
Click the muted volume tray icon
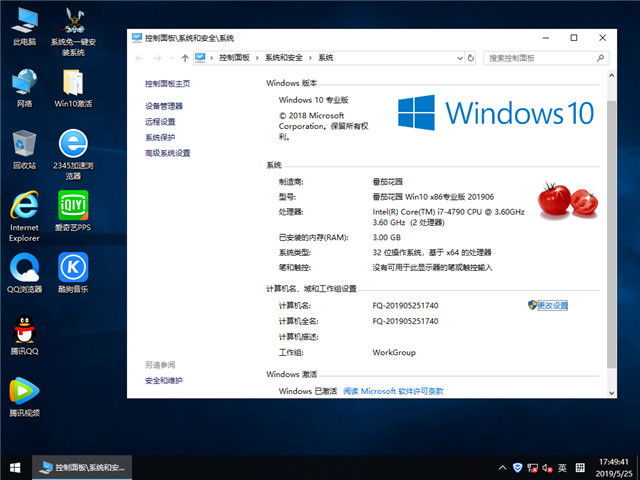547,468
